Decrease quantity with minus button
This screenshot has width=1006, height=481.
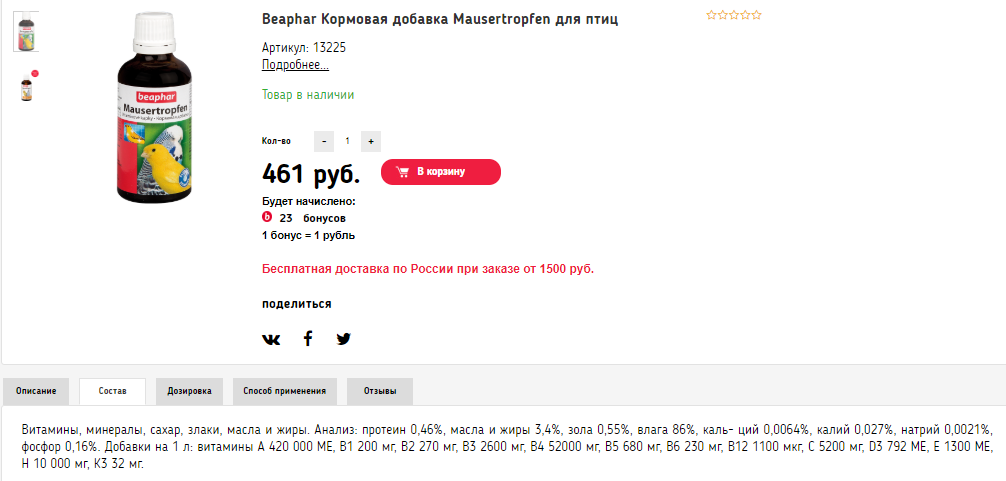pyautogui.click(x=325, y=141)
